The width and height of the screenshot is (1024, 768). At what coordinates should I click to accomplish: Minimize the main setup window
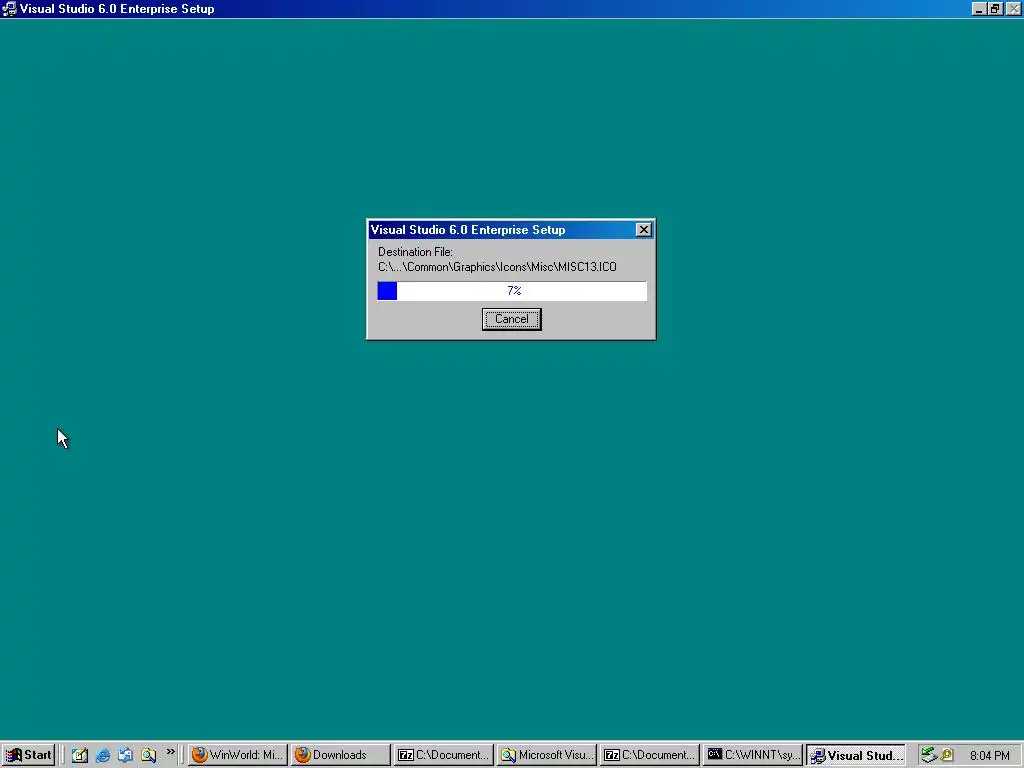(978, 9)
